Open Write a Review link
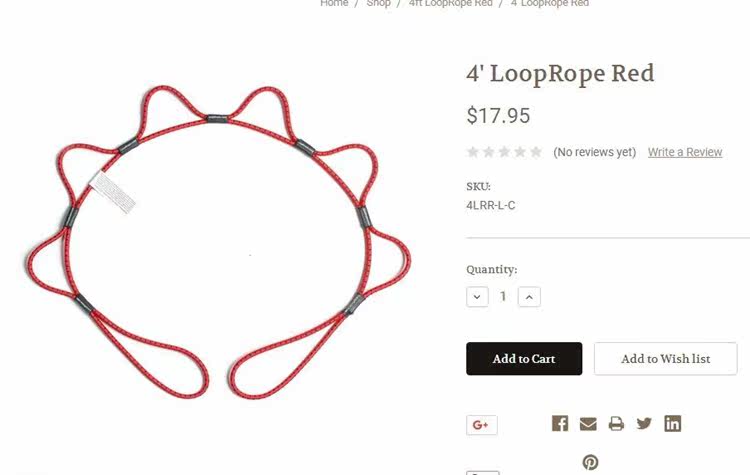750x475 pixels. 684,152
